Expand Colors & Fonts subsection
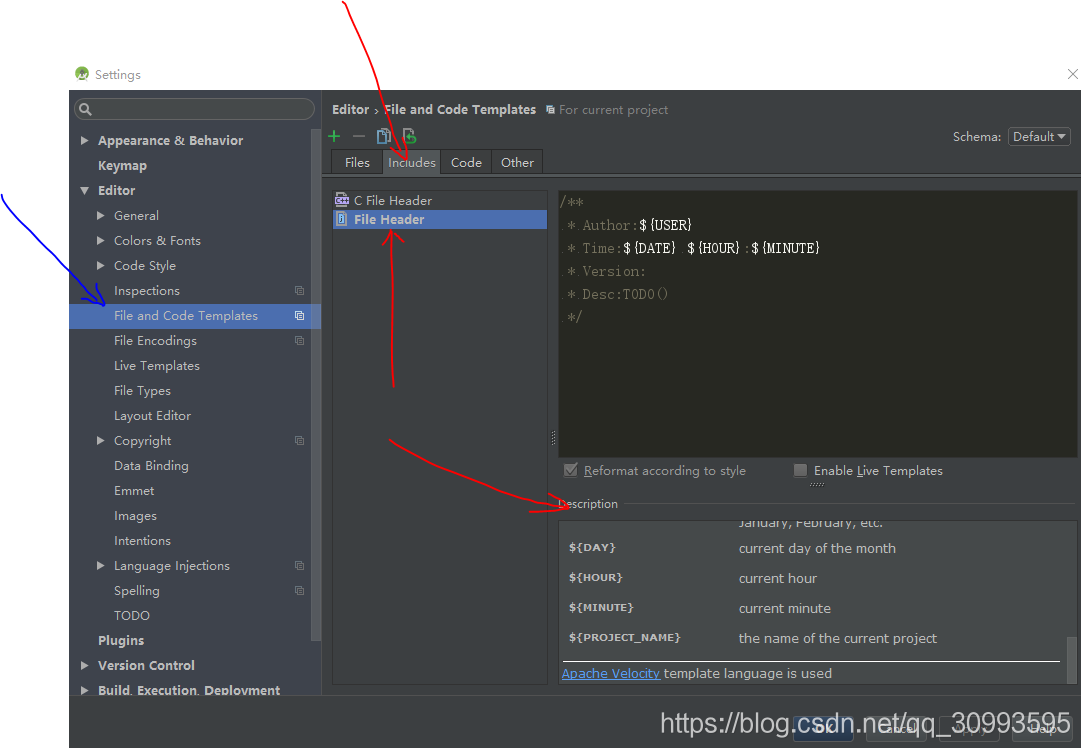The height and width of the screenshot is (748, 1081). tap(101, 241)
